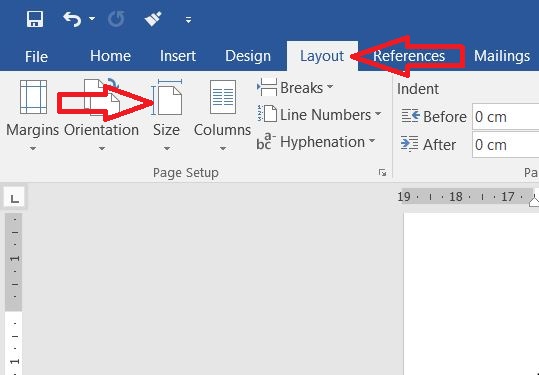Screen dimensions: 539x375
Task: Expand the Hyphenation dropdown
Action: coord(372,141)
